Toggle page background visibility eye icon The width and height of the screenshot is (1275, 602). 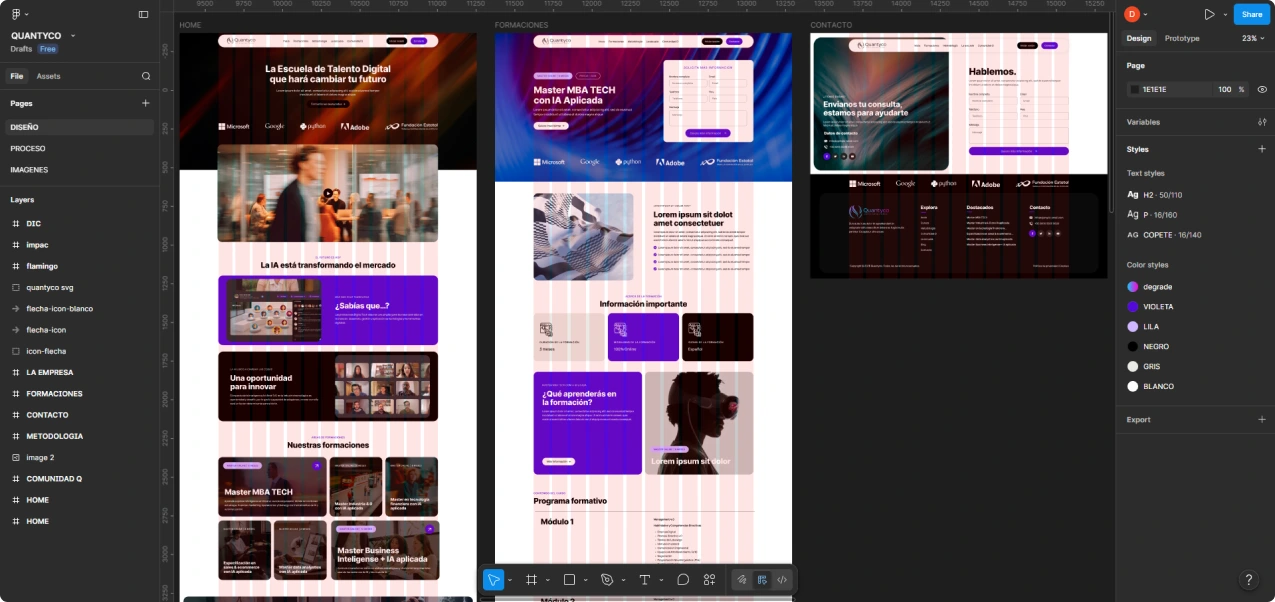[1262, 89]
